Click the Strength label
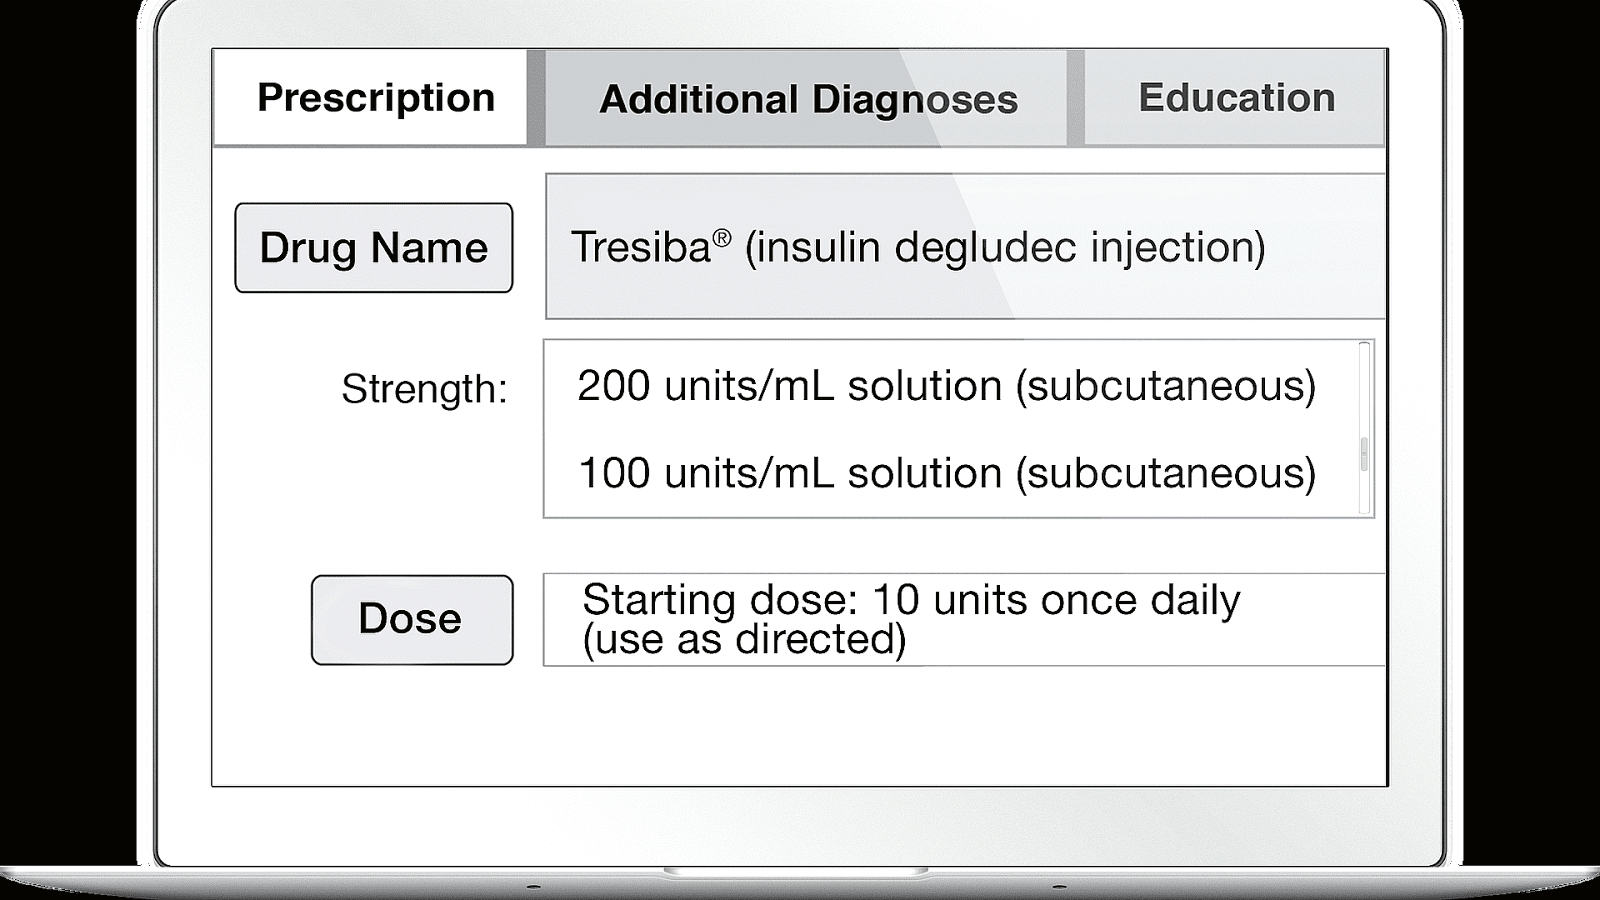 (424, 389)
